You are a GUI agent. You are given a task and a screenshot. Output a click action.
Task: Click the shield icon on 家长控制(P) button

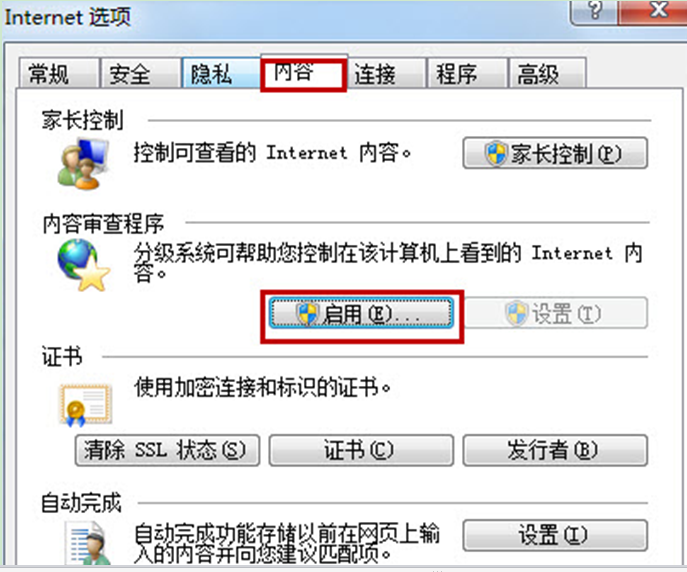(496, 154)
